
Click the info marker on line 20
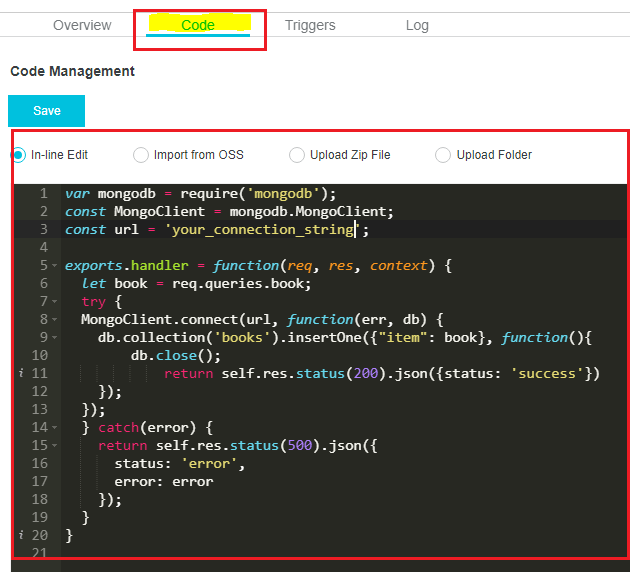[x=21, y=535]
